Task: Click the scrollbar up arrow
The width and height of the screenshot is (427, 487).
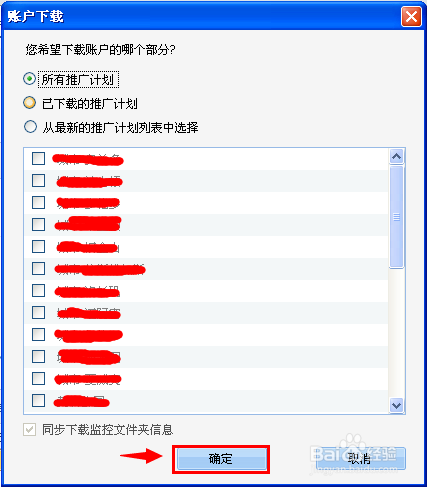Action: click(396, 156)
